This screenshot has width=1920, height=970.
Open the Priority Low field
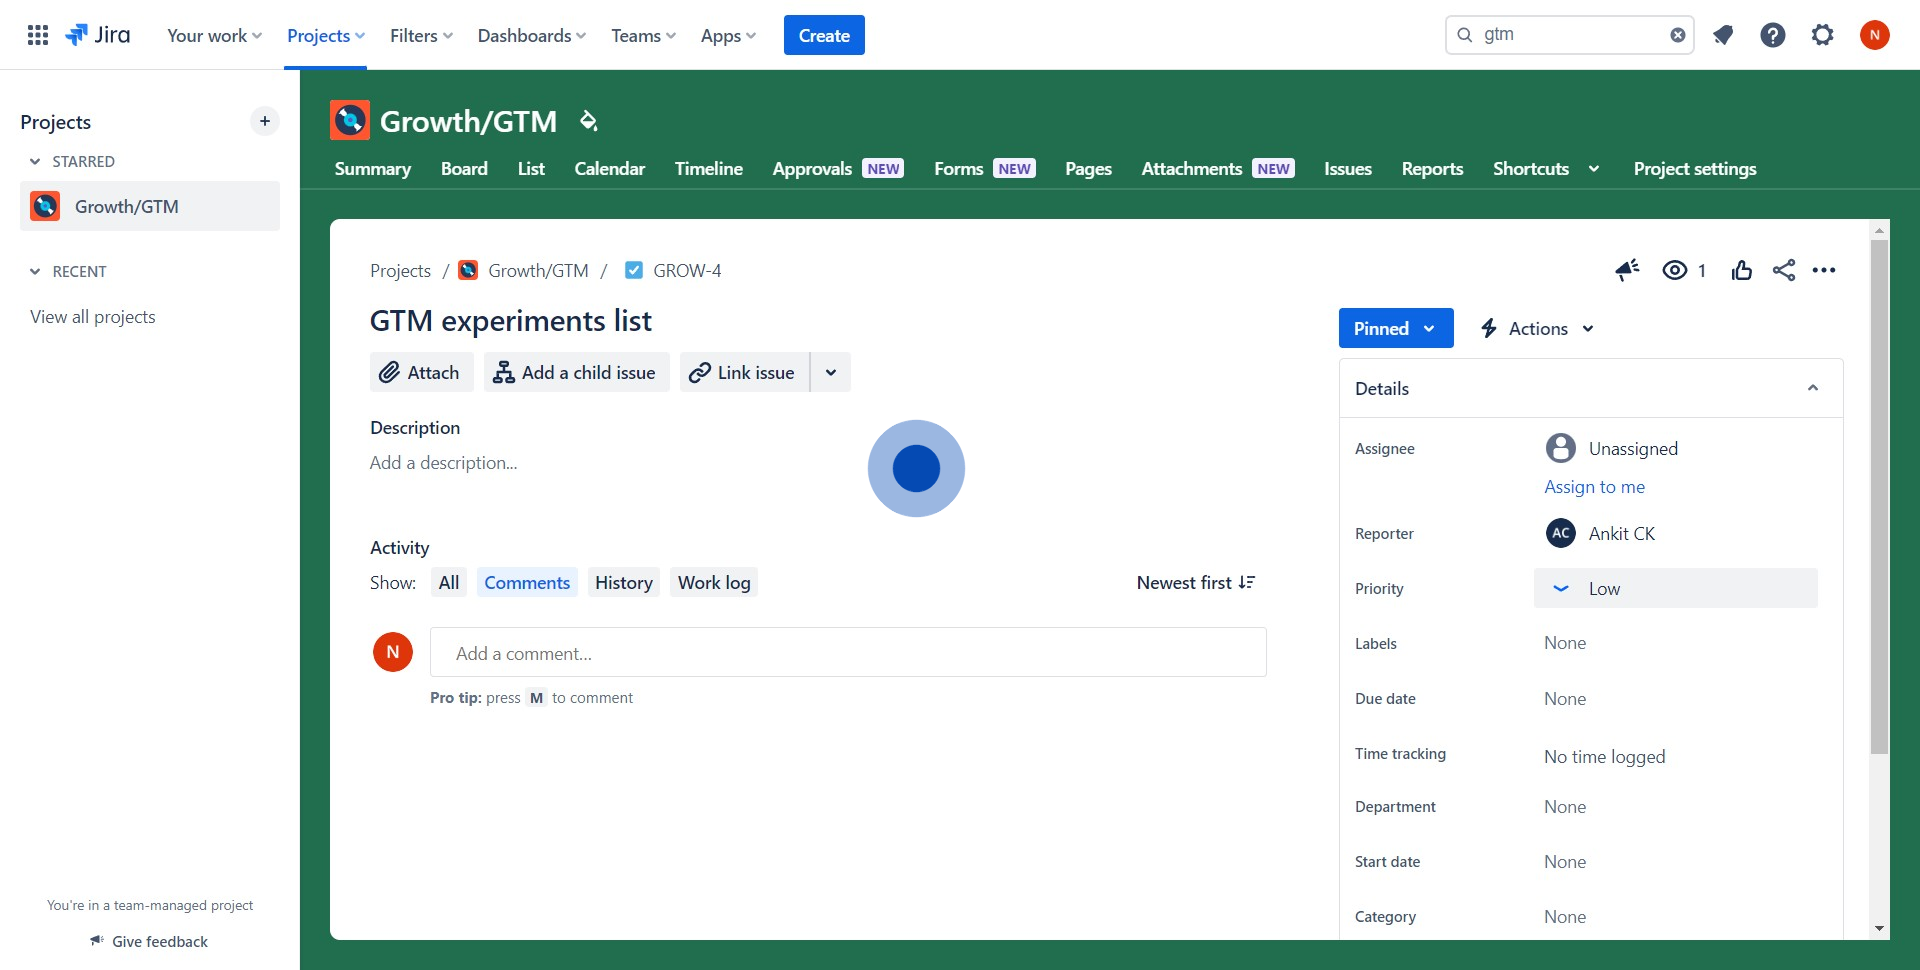(1676, 588)
